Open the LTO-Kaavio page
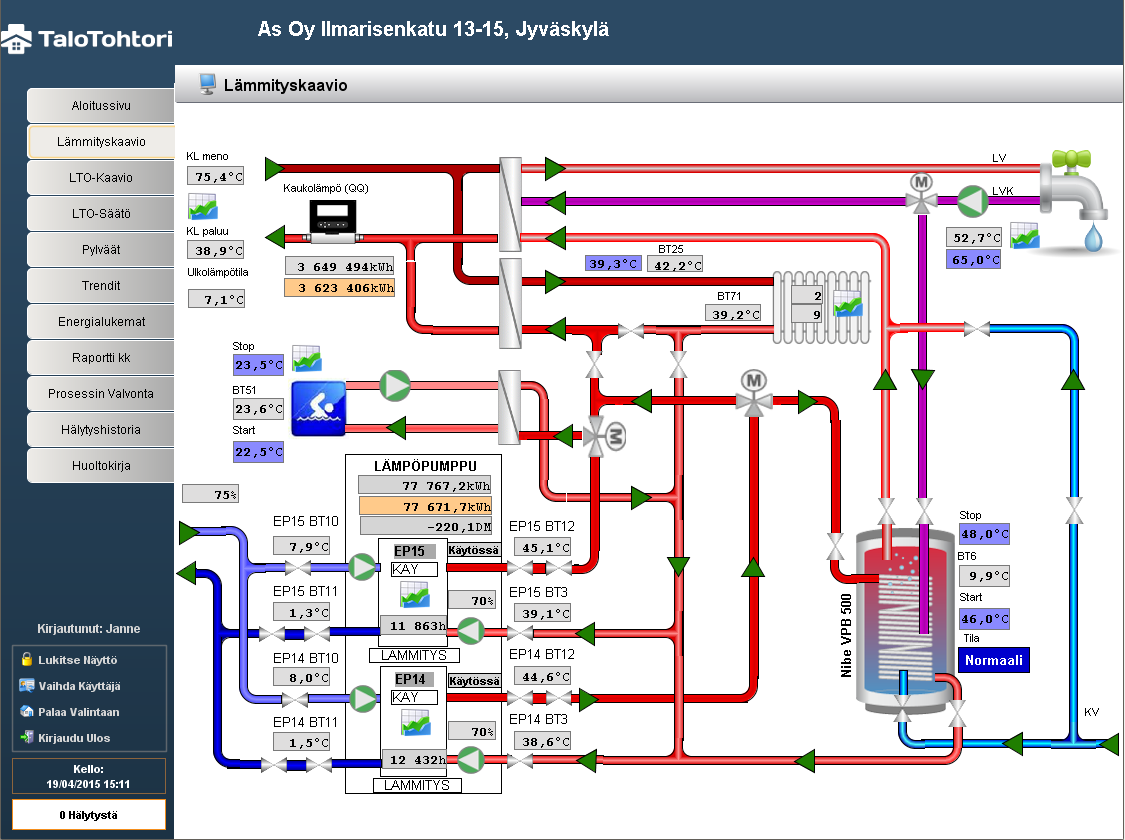The height and width of the screenshot is (840, 1125). [100, 177]
